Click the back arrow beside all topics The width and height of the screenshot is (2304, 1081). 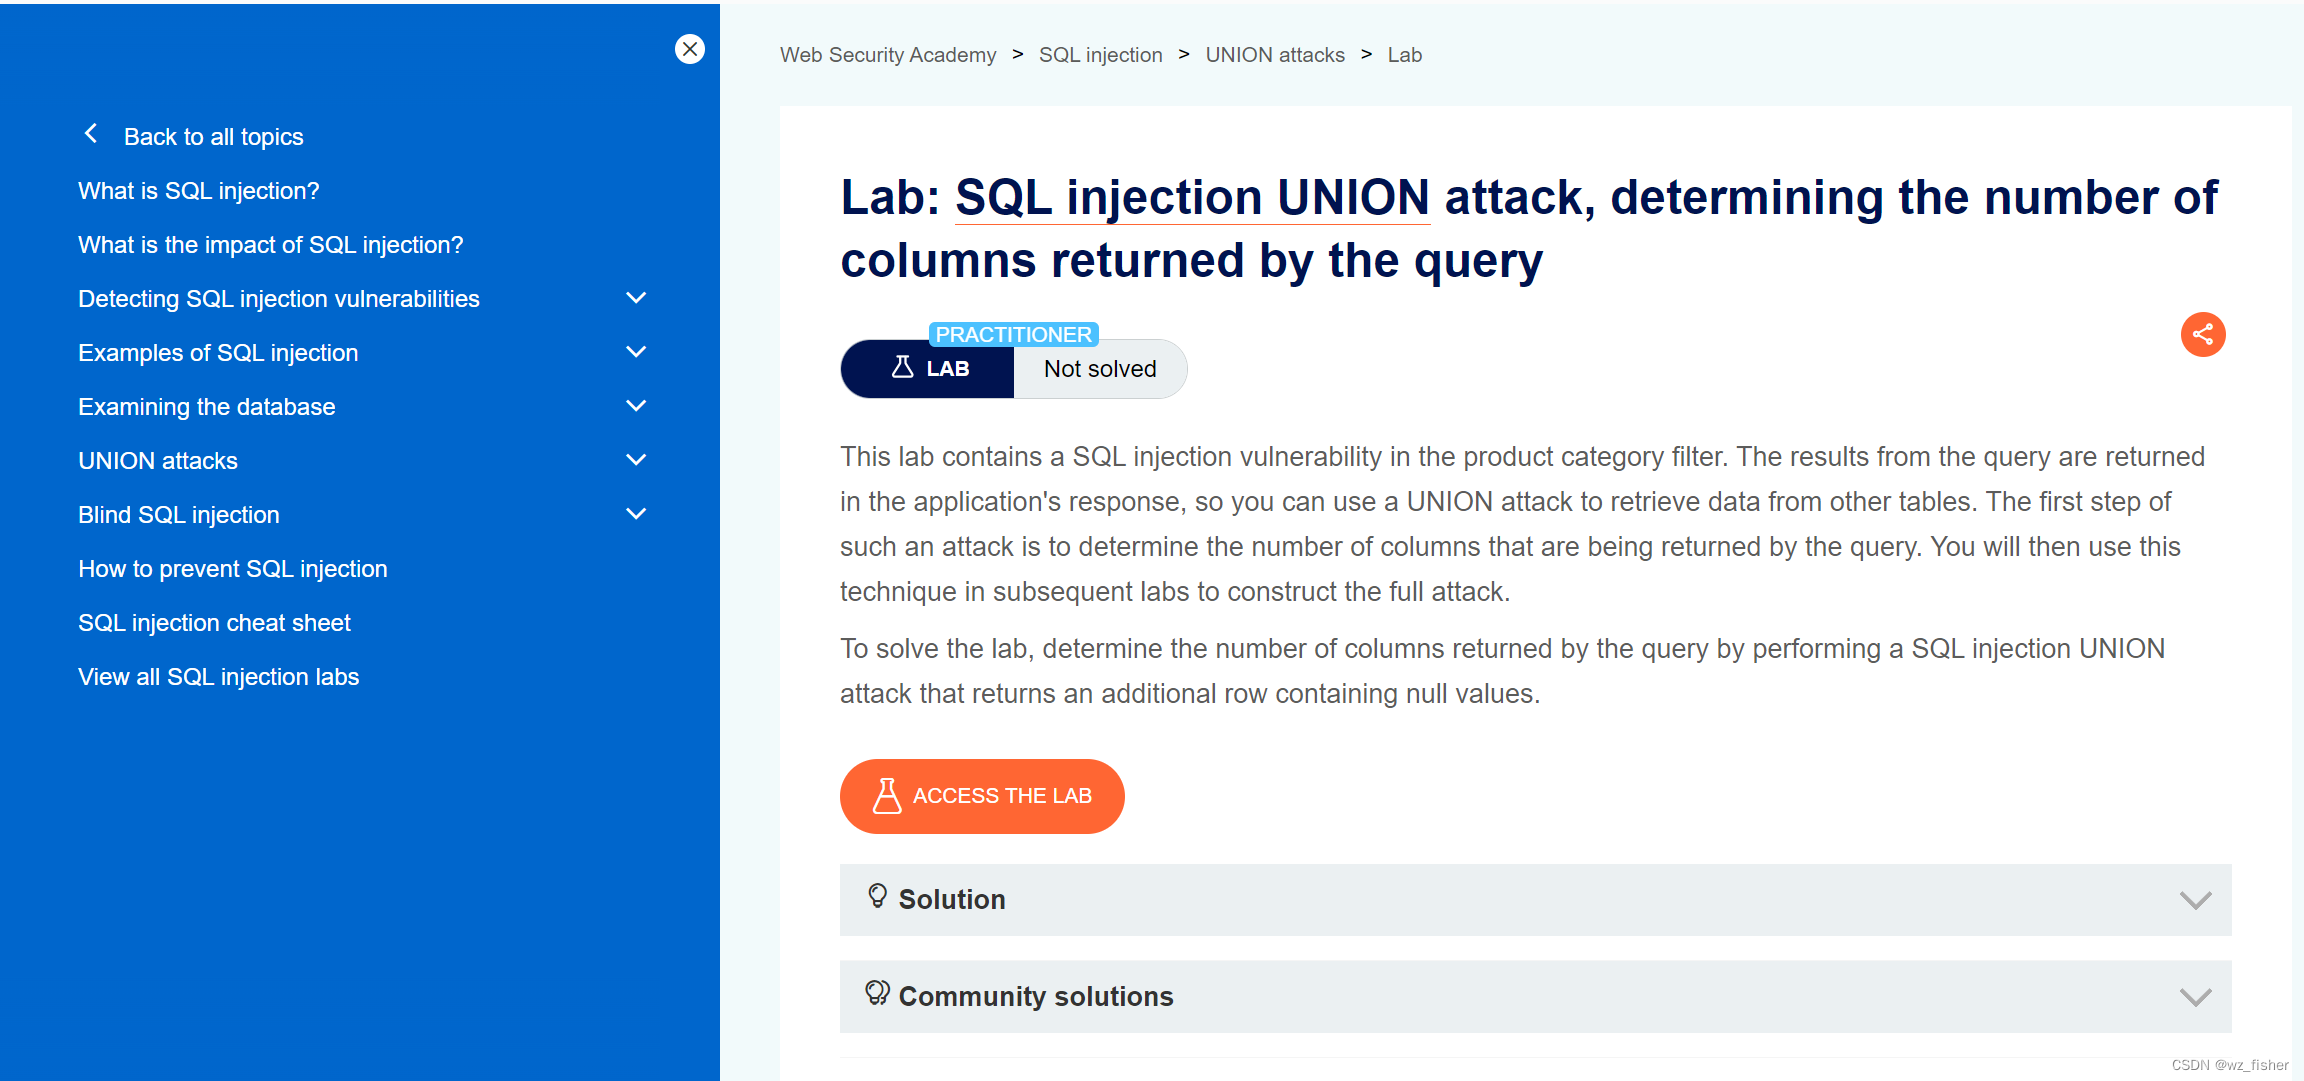tap(91, 134)
